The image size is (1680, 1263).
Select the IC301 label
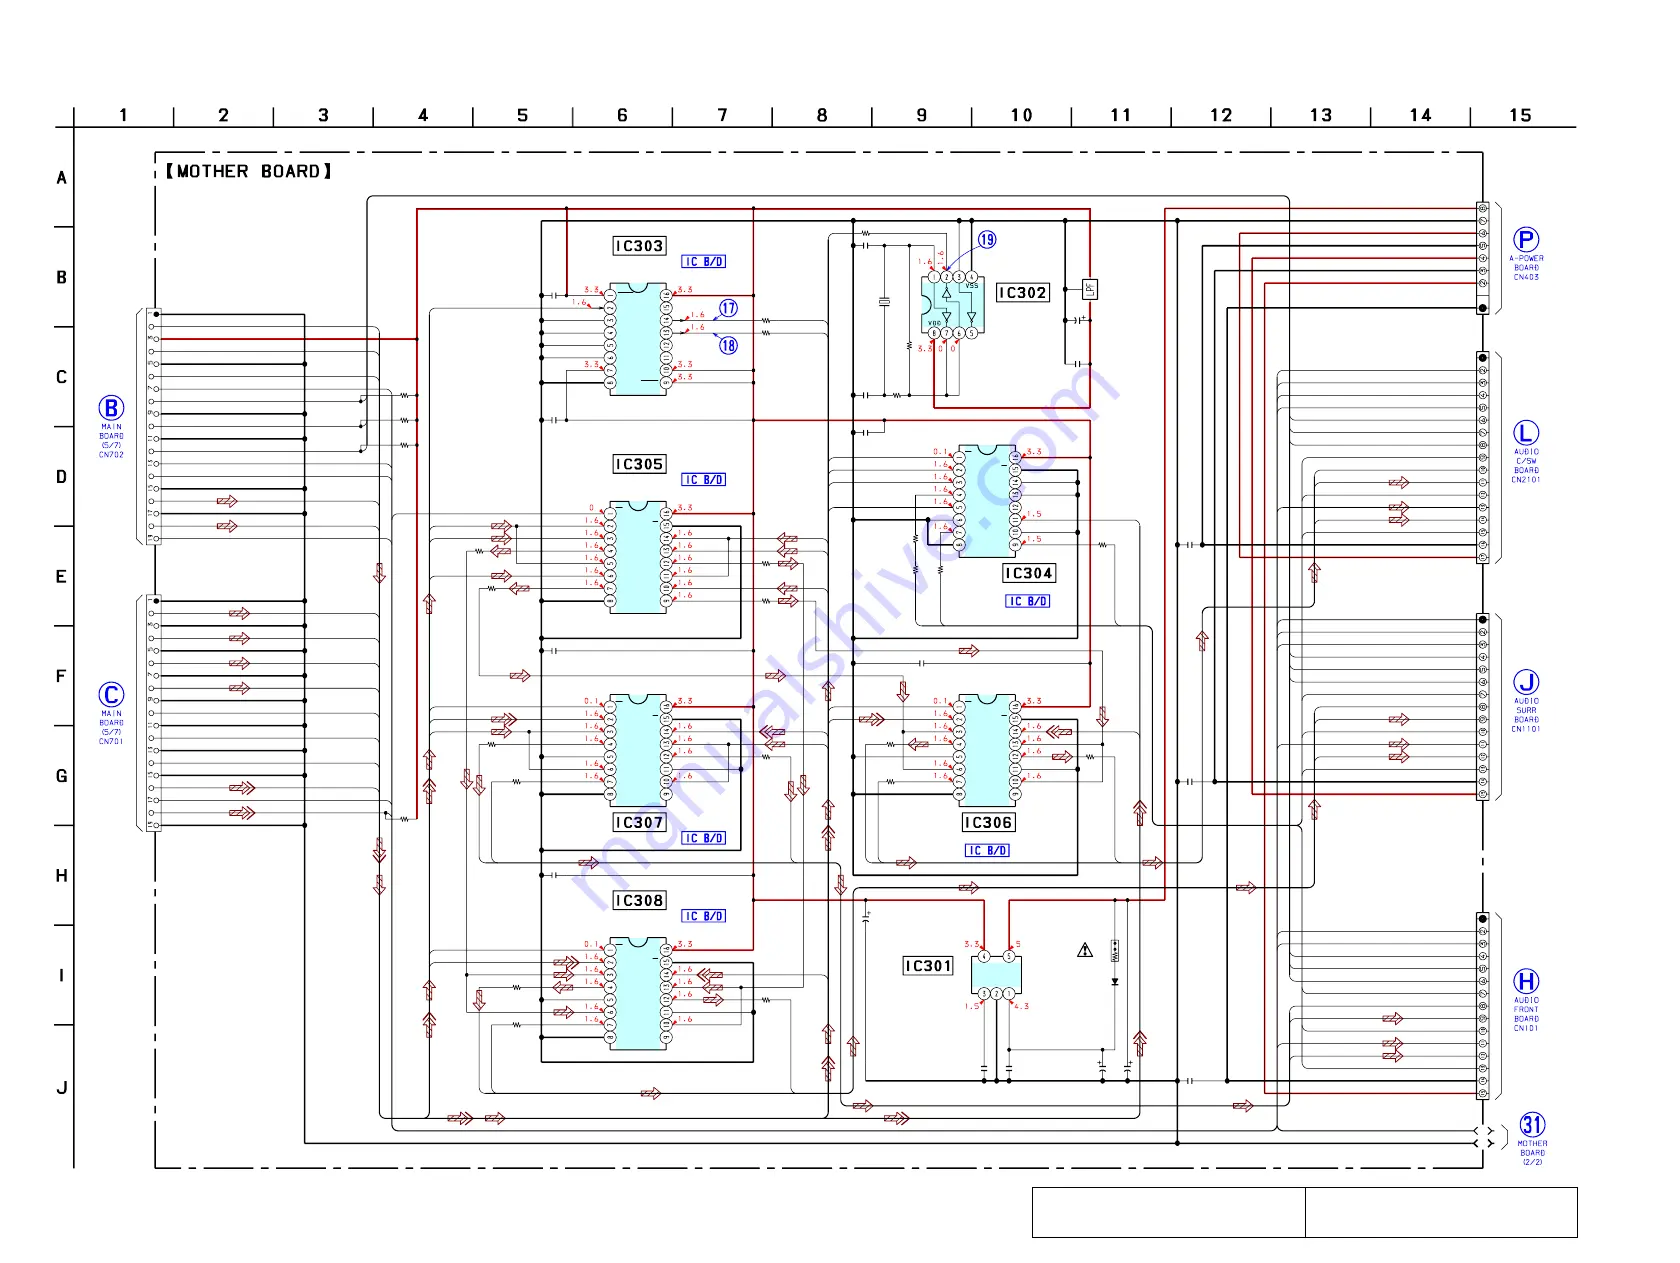coord(928,966)
